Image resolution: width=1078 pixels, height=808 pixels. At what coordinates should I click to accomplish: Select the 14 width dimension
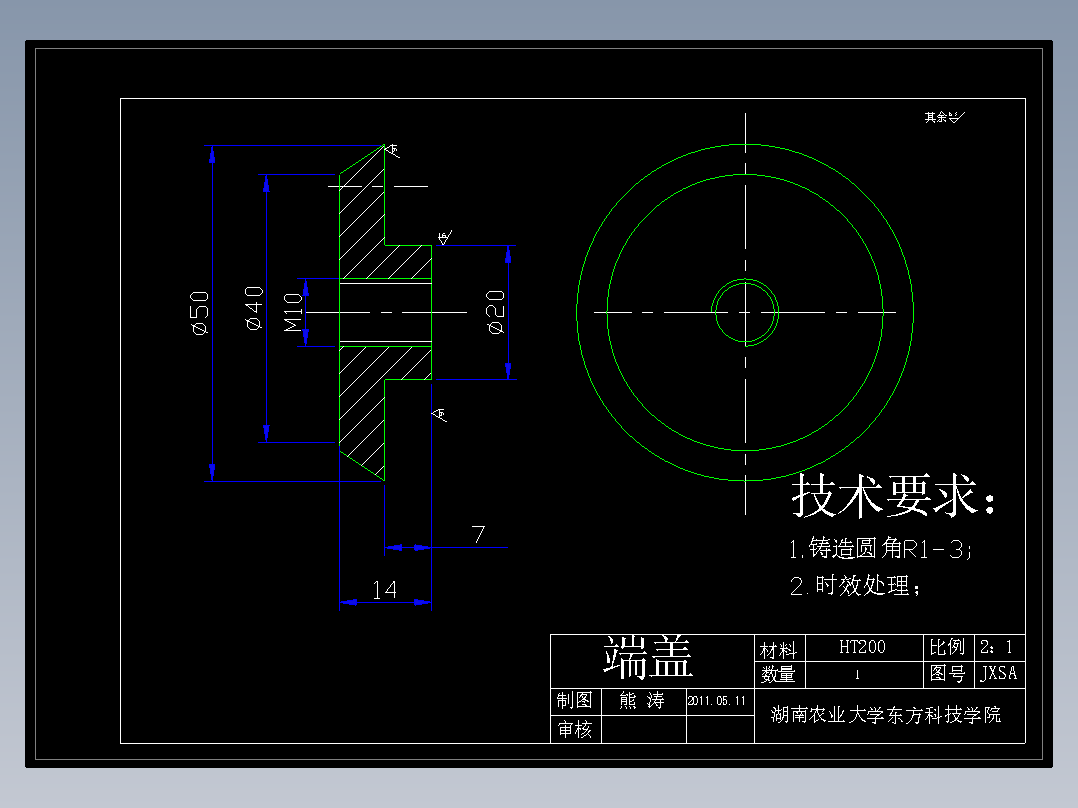point(383,590)
